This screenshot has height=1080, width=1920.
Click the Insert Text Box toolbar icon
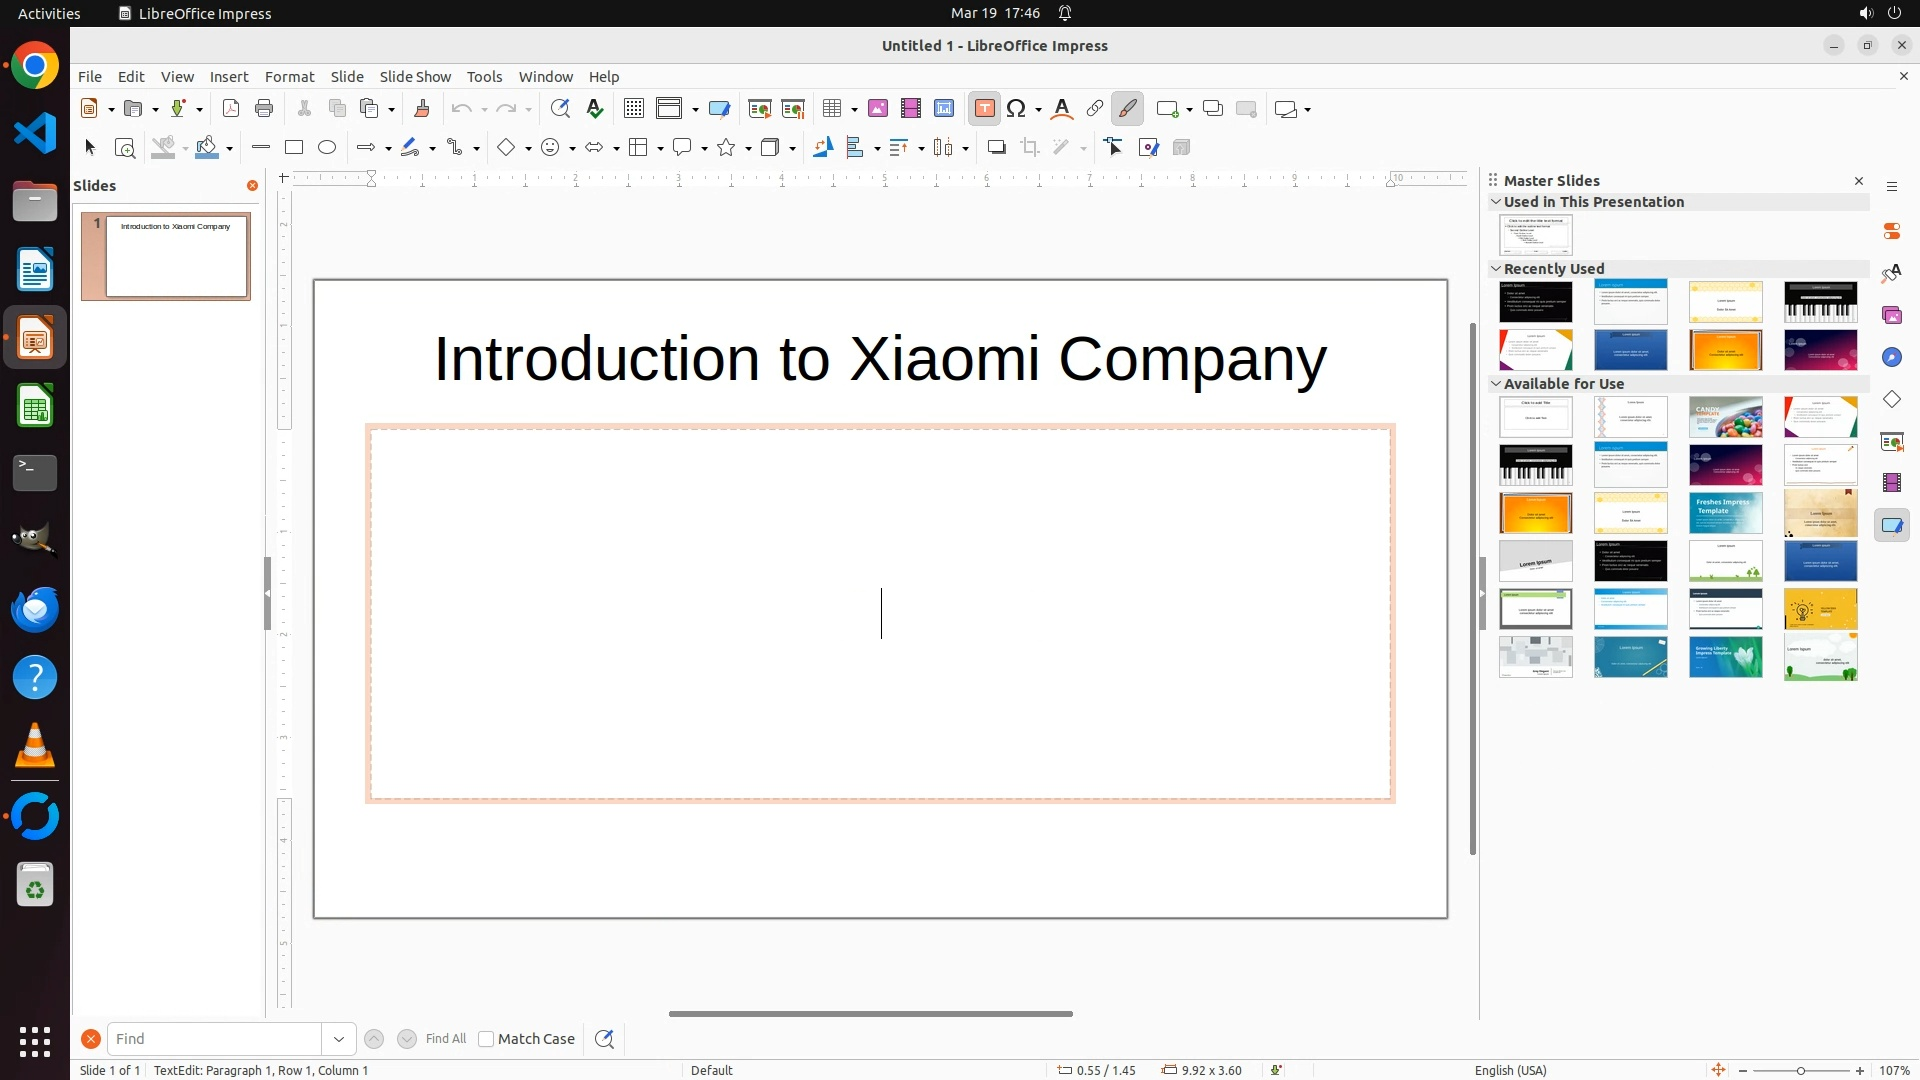pyautogui.click(x=984, y=109)
